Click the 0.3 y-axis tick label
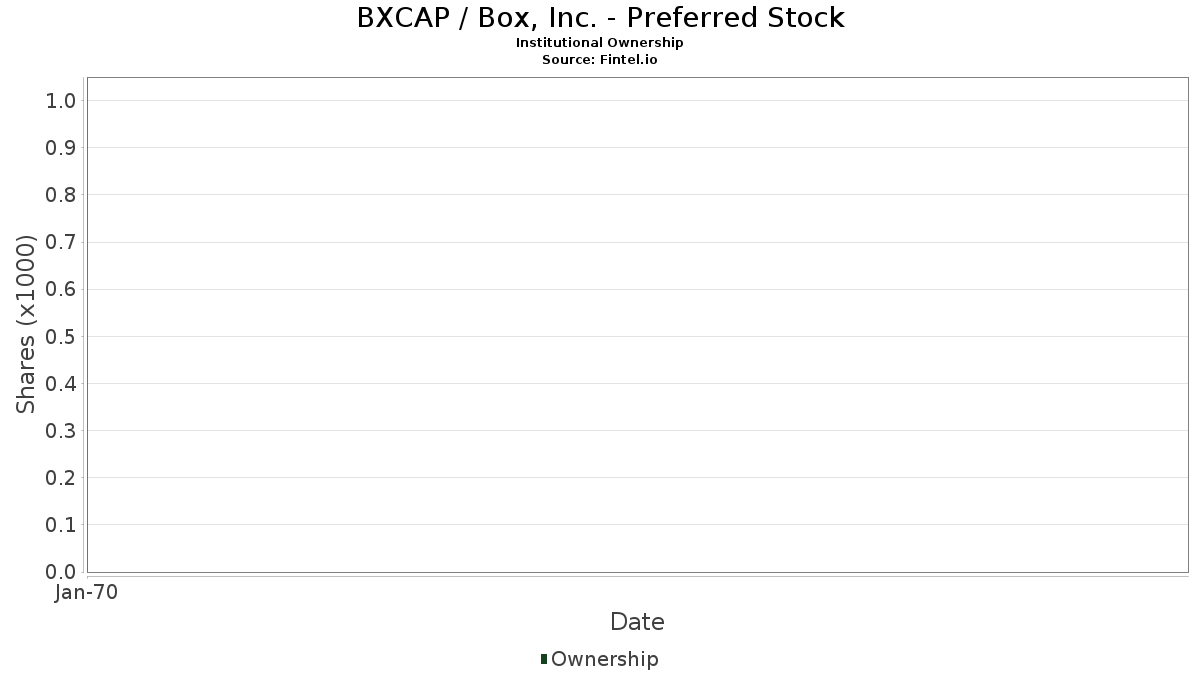The height and width of the screenshot is (675, 1200). pos(61,431)
